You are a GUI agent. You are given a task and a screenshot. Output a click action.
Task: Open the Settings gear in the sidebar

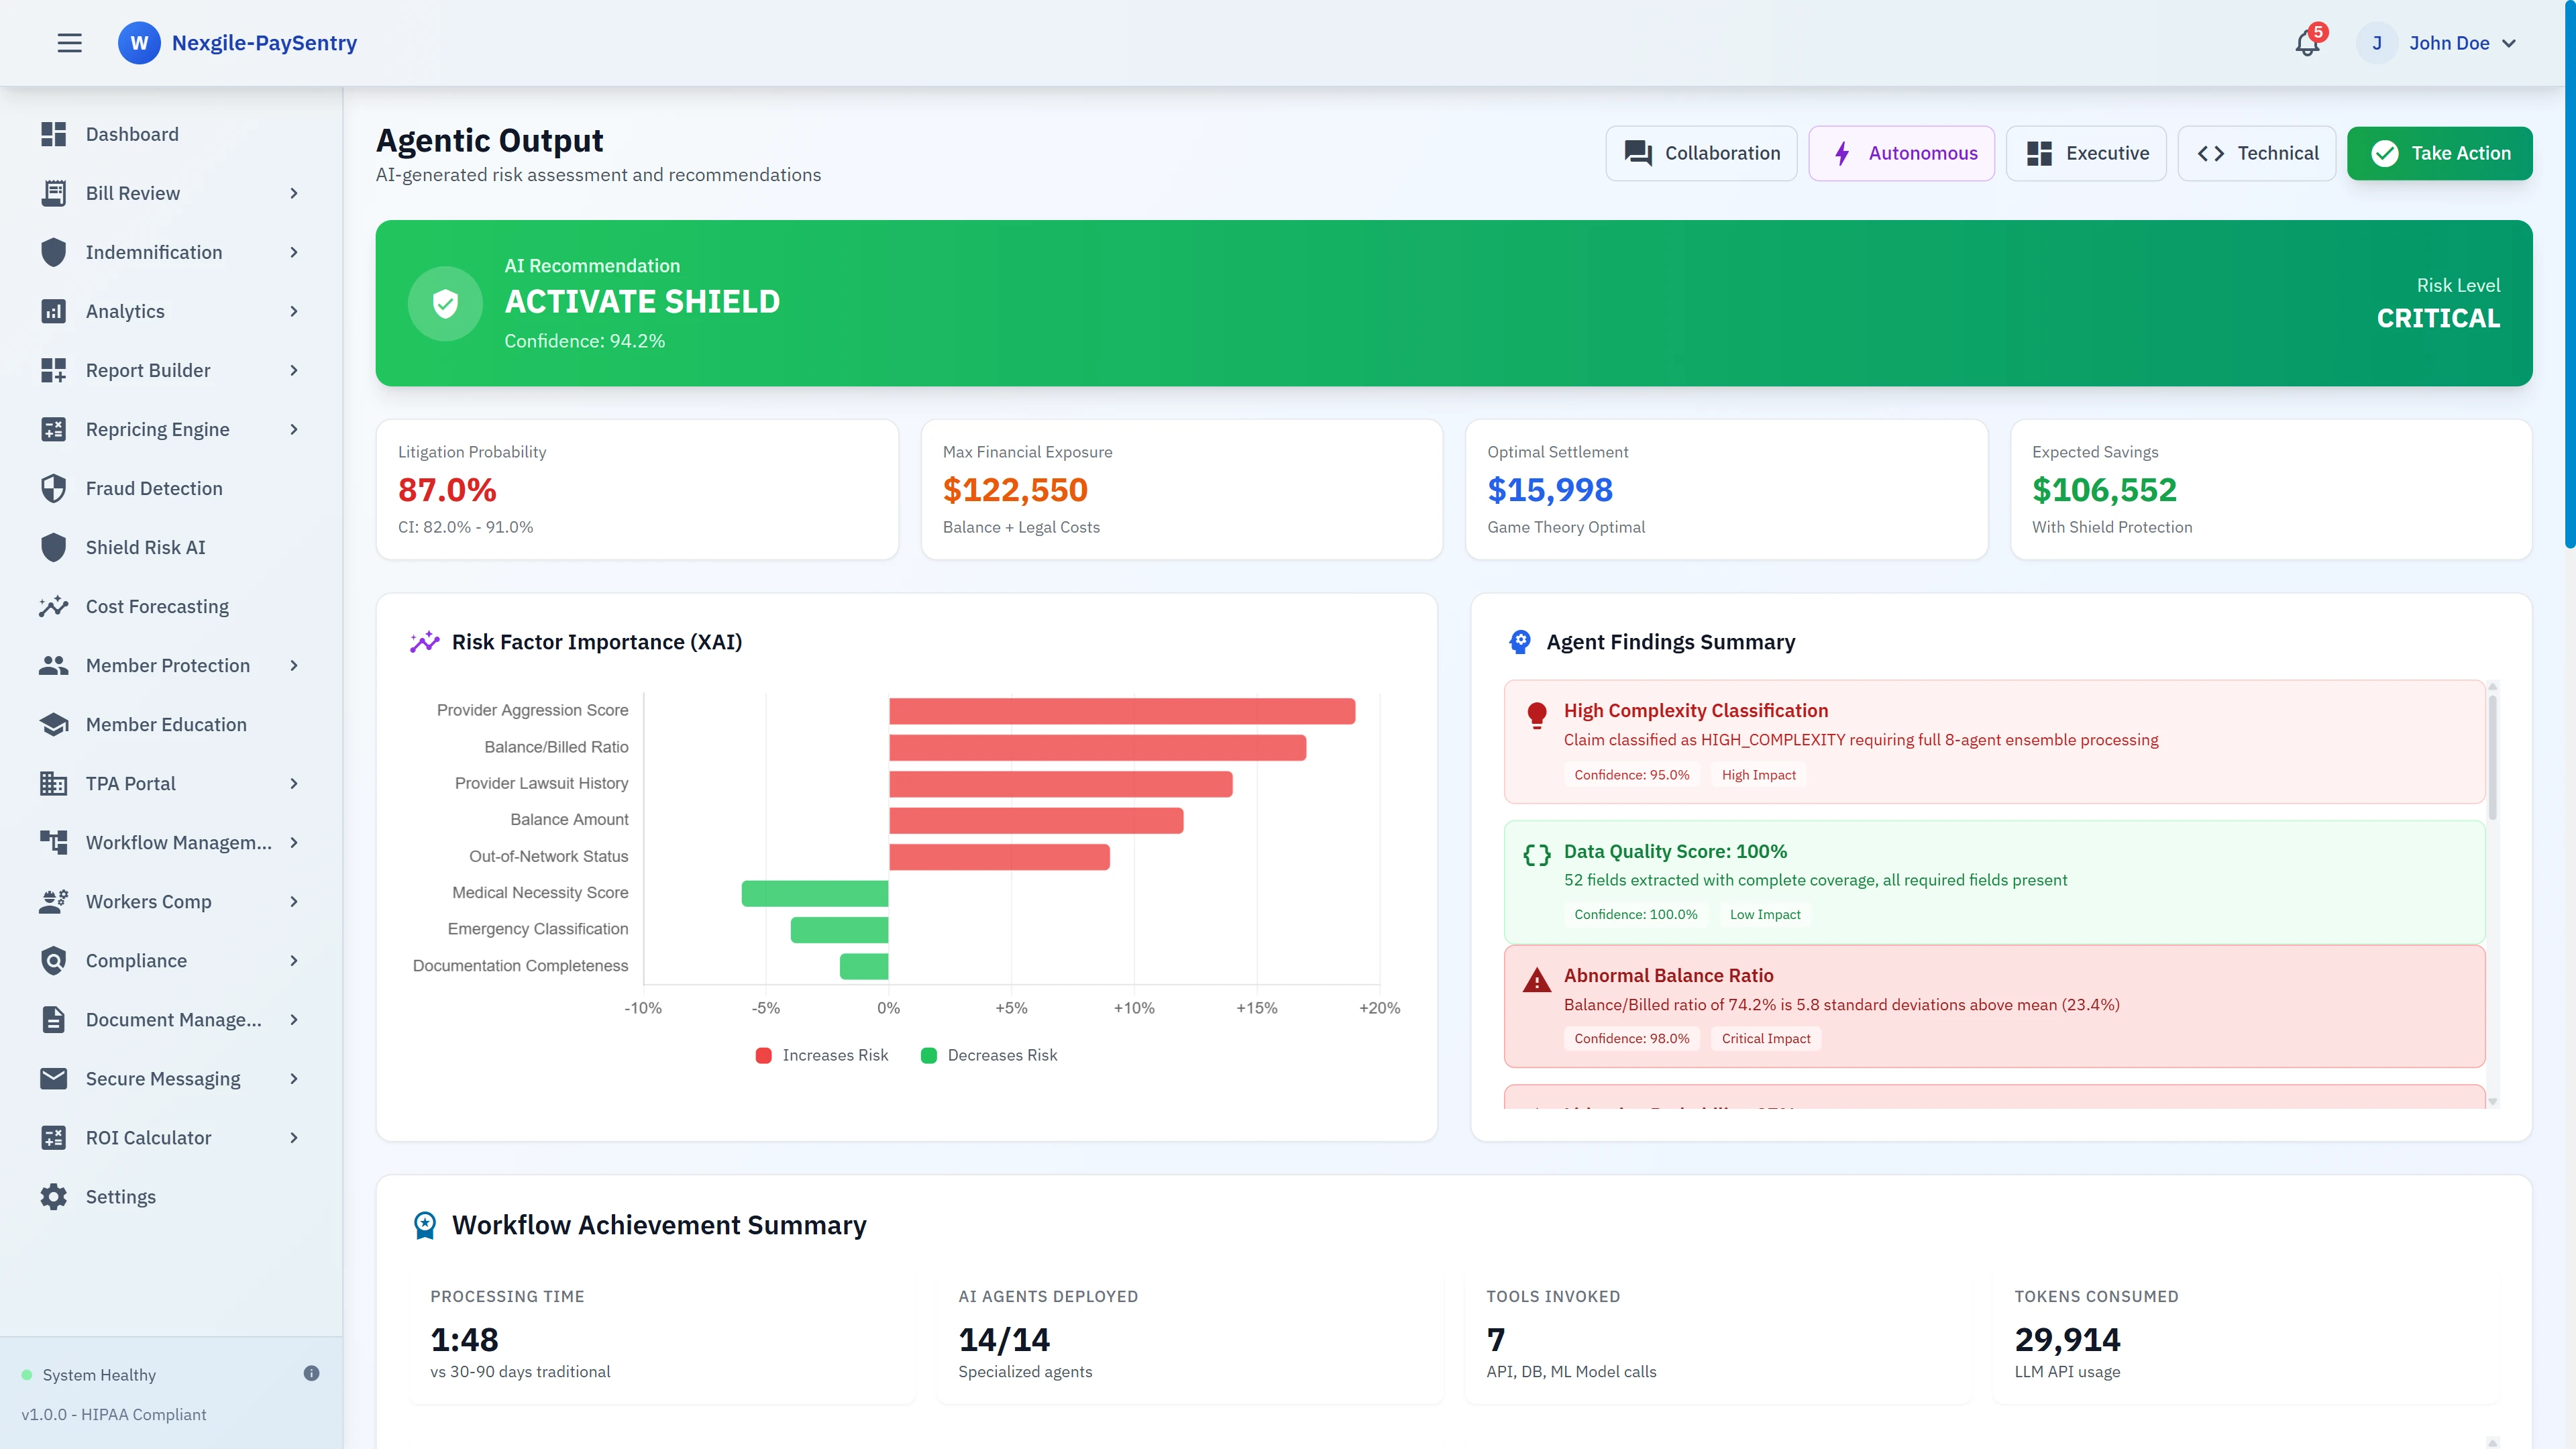pyautogui.click(x=54, y=1196)
